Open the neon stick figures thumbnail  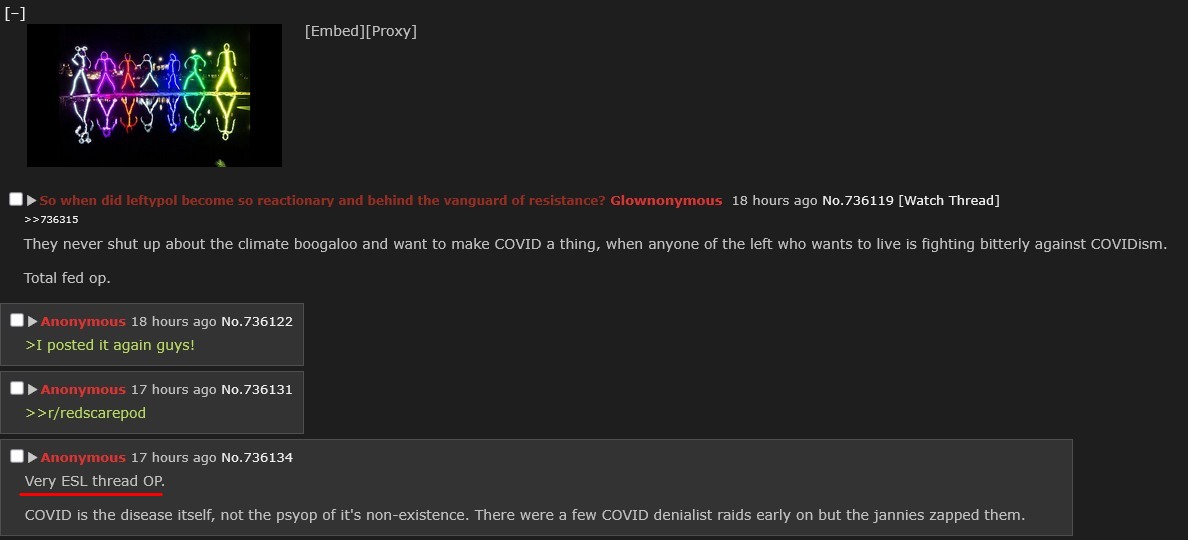click(154, 95)
